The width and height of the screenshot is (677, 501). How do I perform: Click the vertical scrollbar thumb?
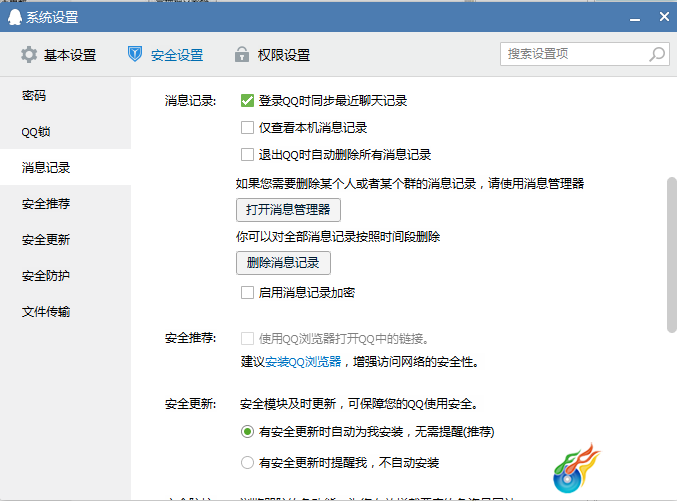tap(671, 254)
